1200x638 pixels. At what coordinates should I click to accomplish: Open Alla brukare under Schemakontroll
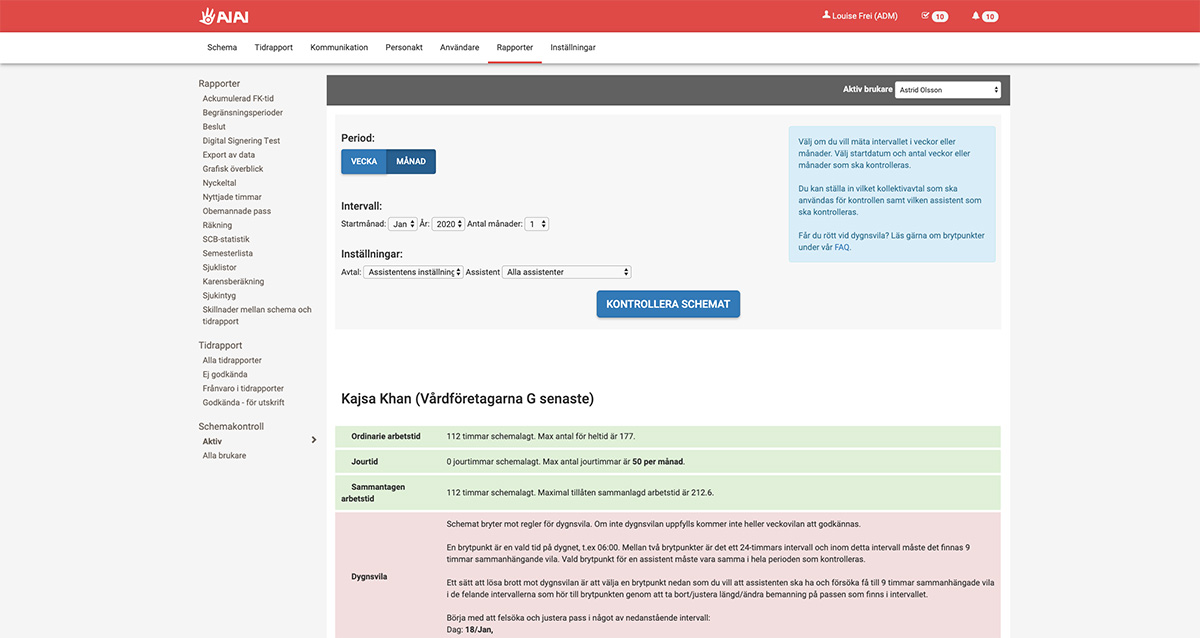pyautogui.click(x=224, y=455)
